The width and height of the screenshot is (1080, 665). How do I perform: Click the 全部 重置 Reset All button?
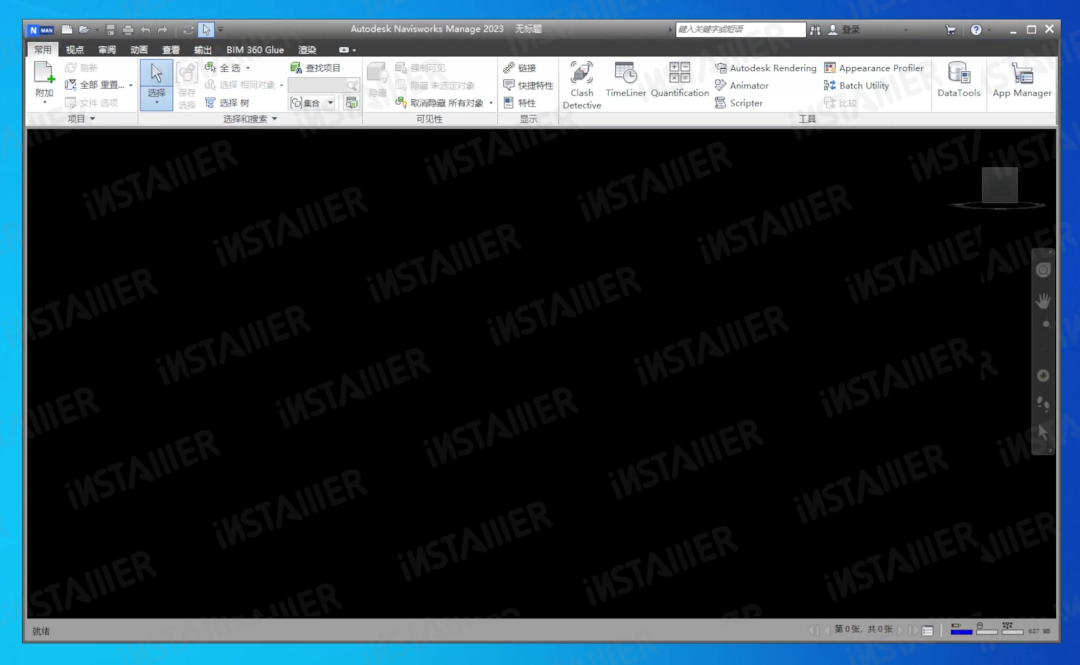click(x=95, y=85)
